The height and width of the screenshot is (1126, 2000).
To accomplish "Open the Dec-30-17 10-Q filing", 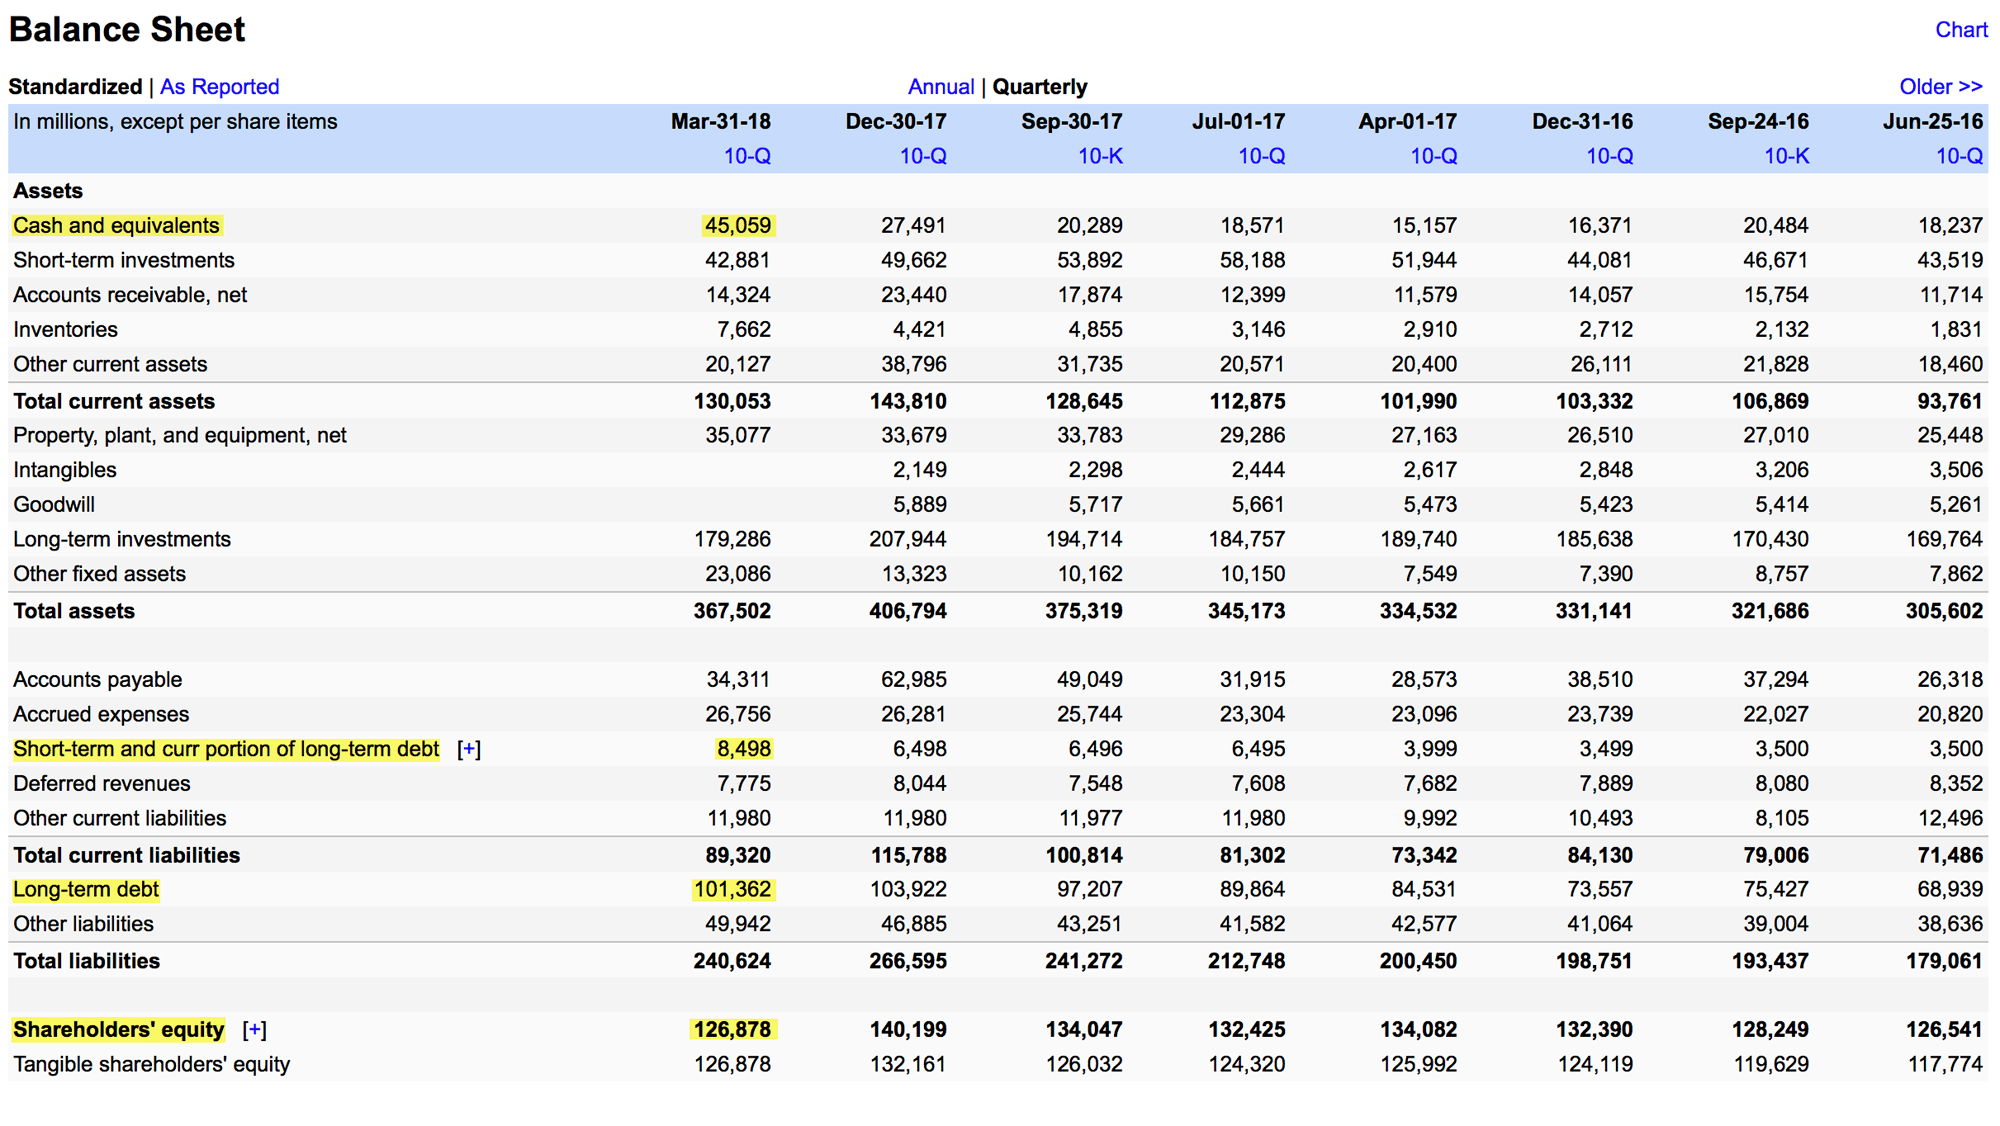I will tap(923, 156).
